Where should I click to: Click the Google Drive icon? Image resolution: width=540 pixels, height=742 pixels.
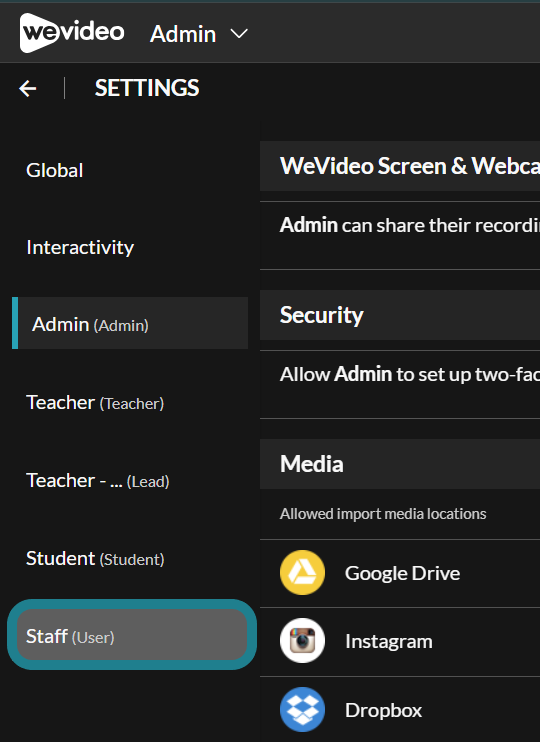click(x=302, y=573)
